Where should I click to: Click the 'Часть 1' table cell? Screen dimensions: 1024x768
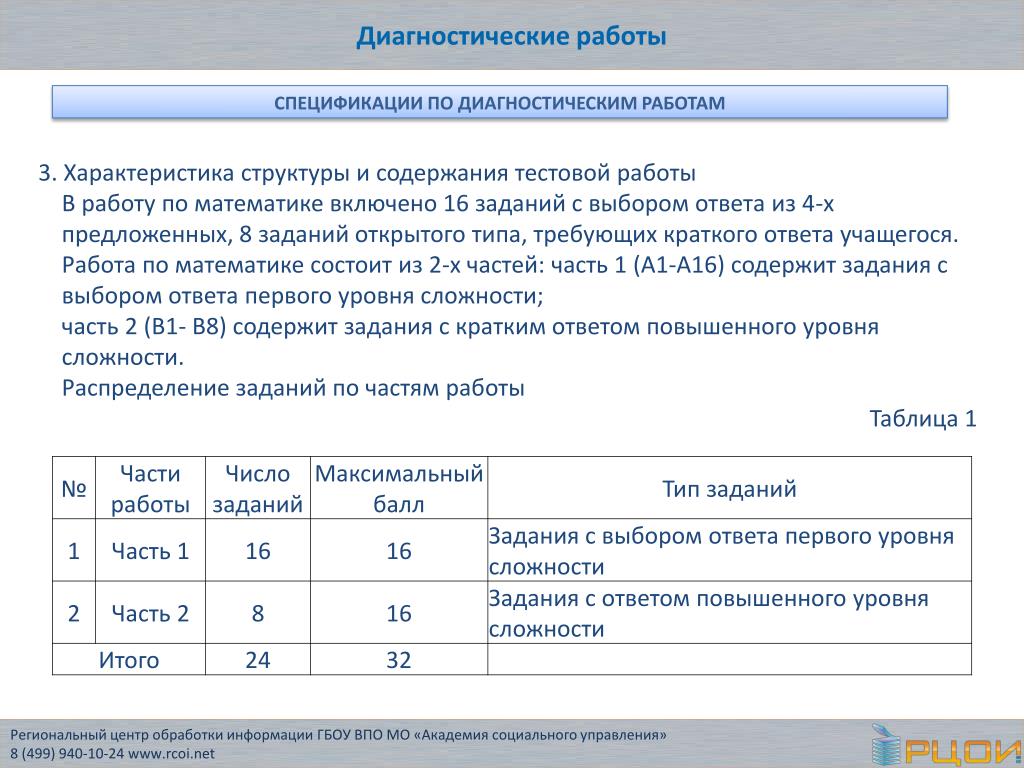(x=150, y=551)
